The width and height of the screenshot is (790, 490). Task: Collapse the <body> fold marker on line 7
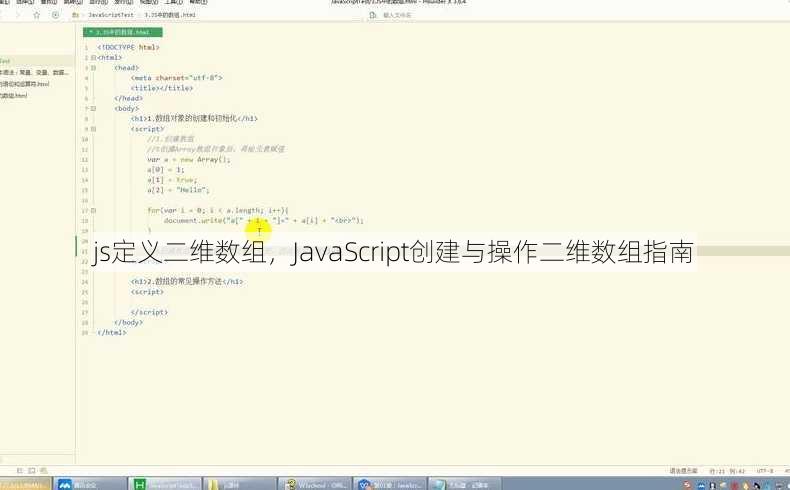tap(93, 109)
